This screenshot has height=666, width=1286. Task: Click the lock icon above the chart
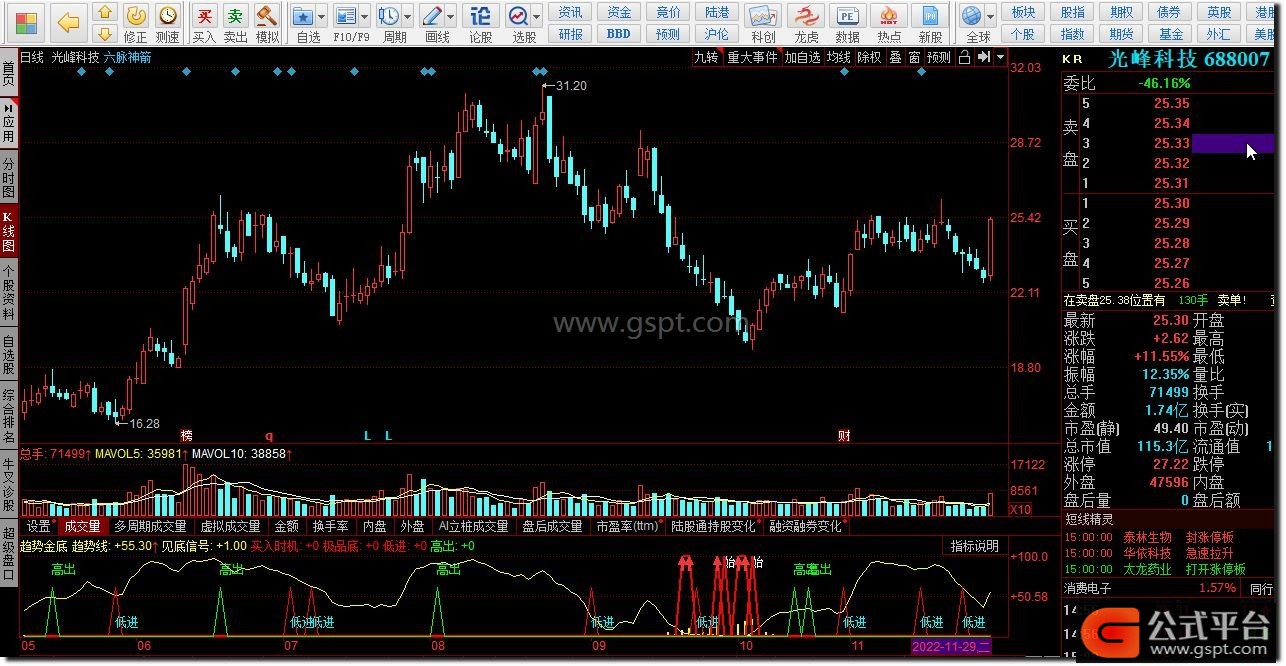[x=964, y=57]
